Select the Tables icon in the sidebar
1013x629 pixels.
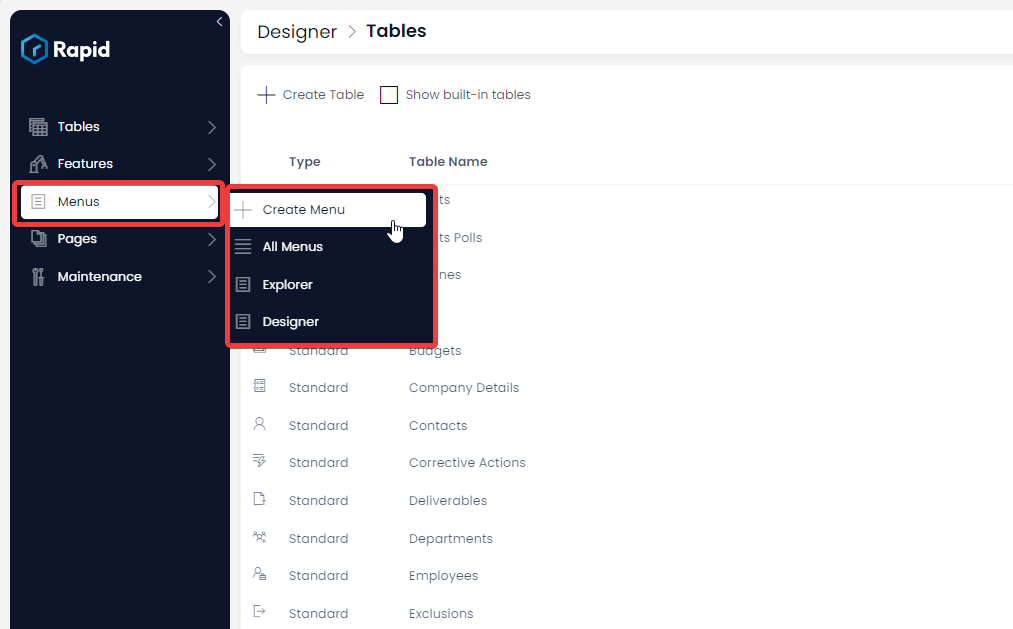click(x=38, y=126)
